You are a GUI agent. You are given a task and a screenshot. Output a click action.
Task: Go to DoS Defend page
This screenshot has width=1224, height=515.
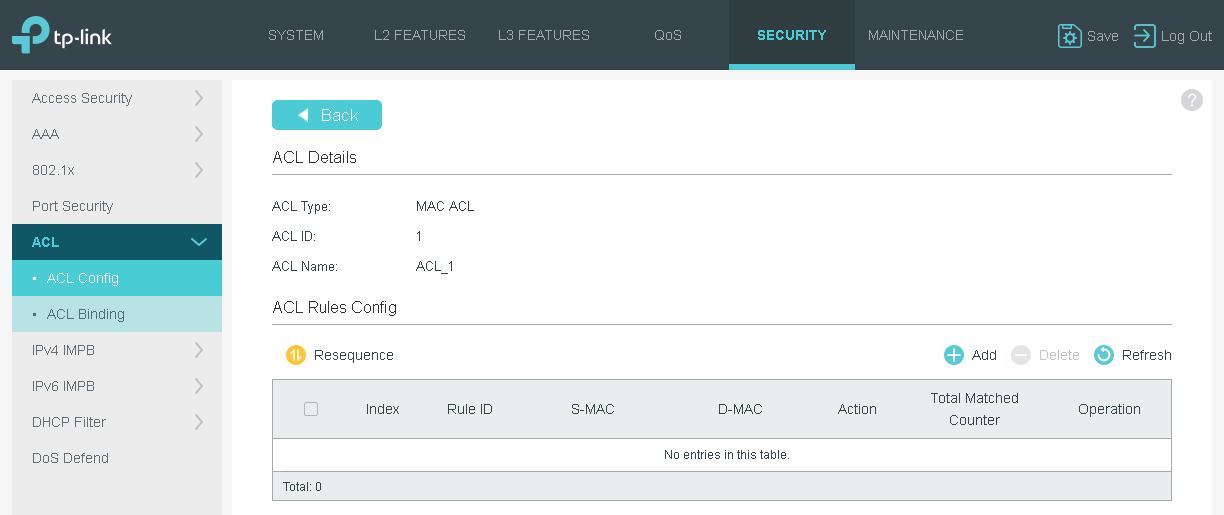(71, 458)
